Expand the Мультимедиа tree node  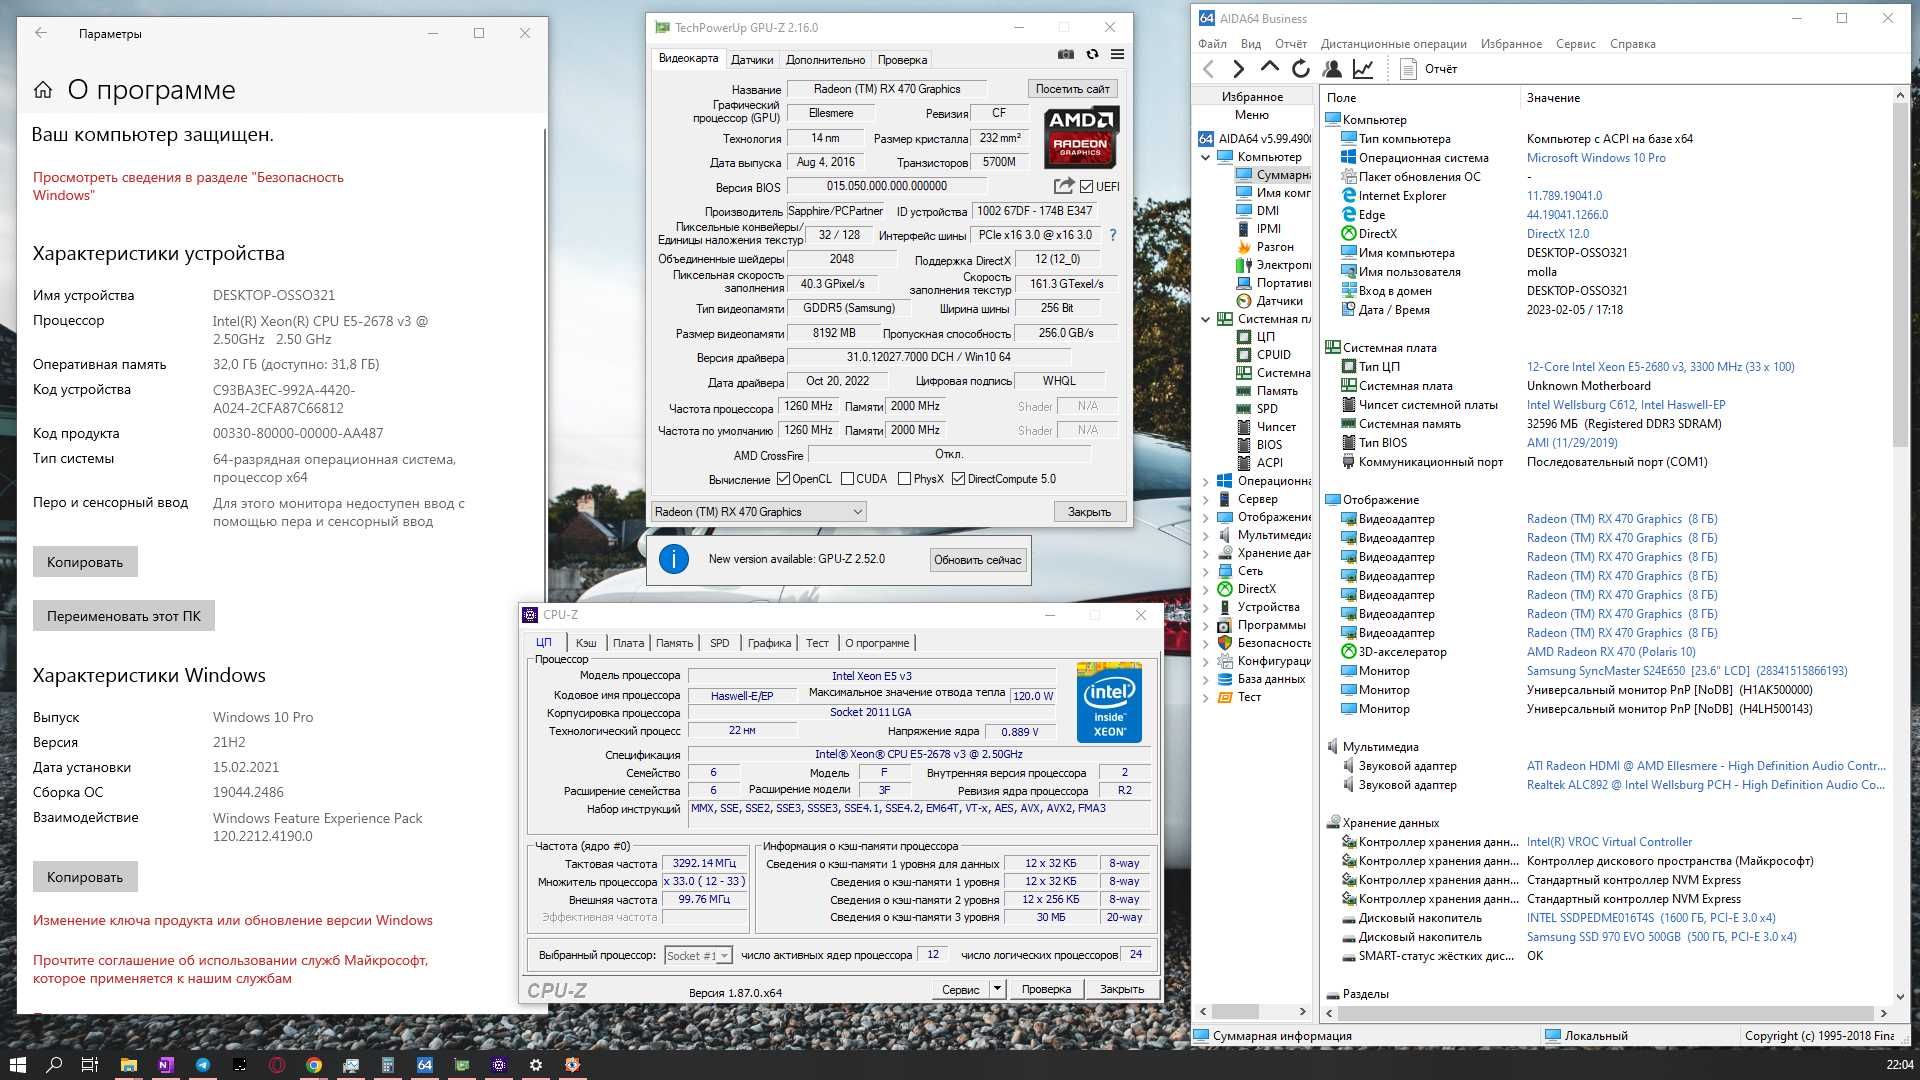click(x=1205, y=535)
